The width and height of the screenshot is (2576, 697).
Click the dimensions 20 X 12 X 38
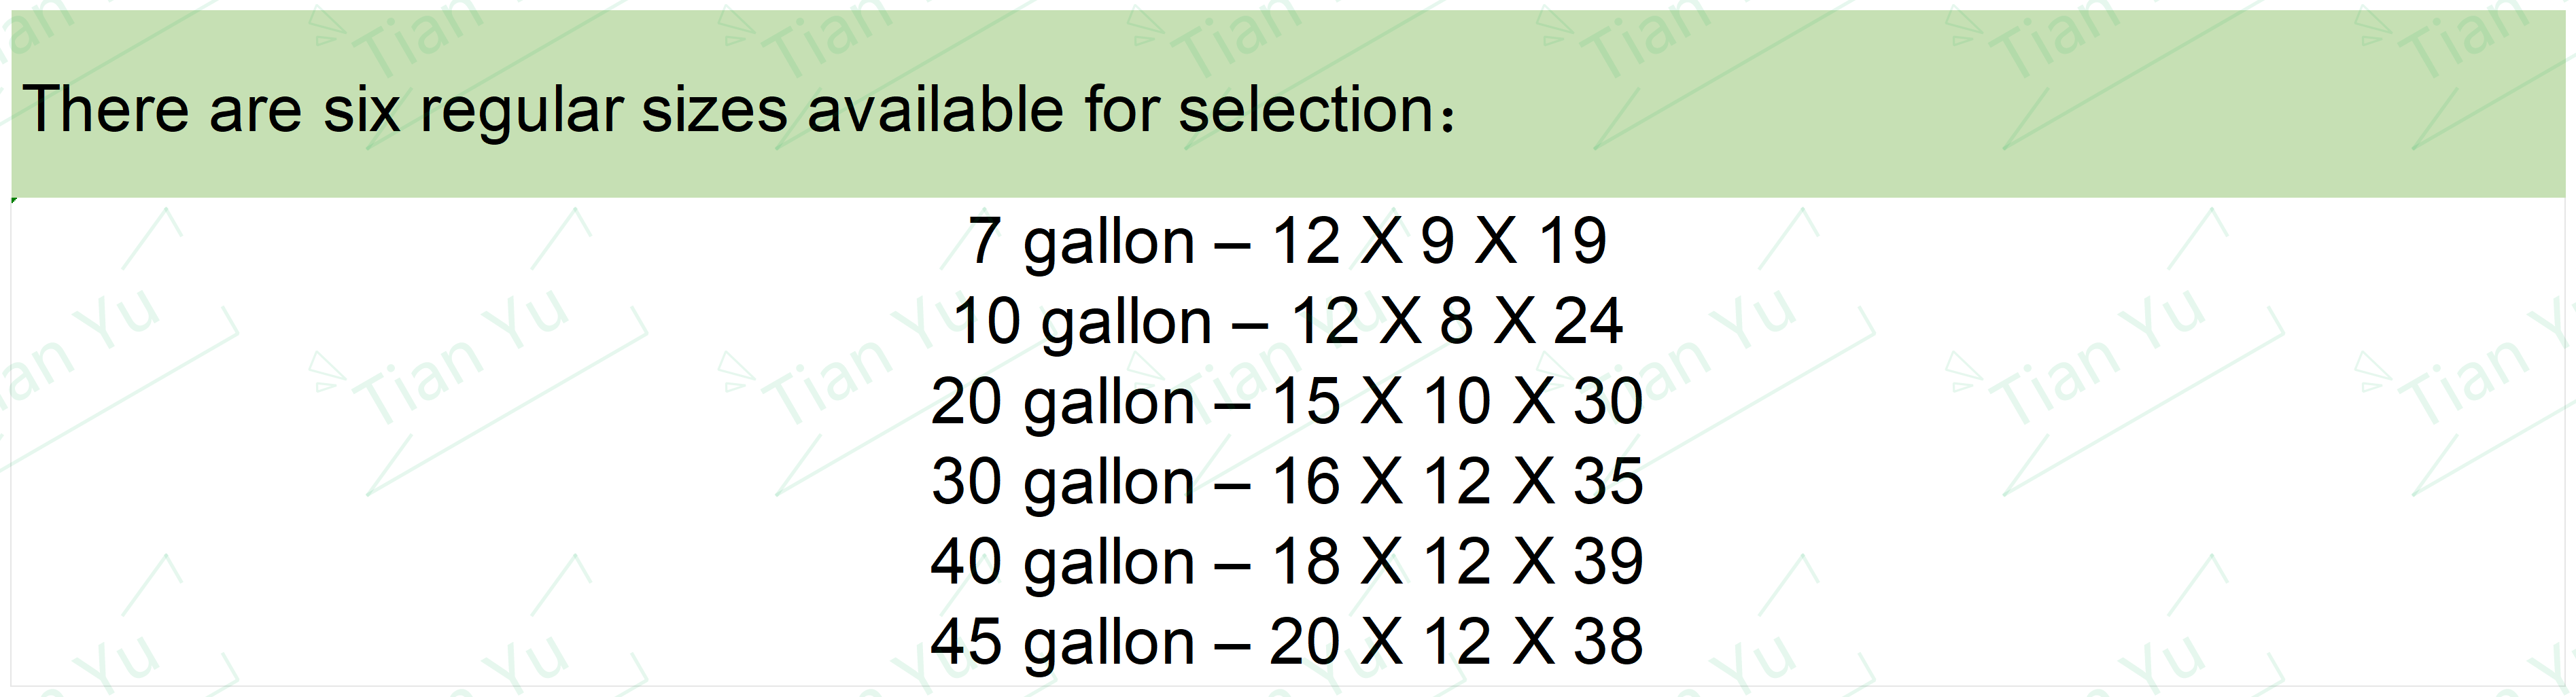pos(1456,641)
